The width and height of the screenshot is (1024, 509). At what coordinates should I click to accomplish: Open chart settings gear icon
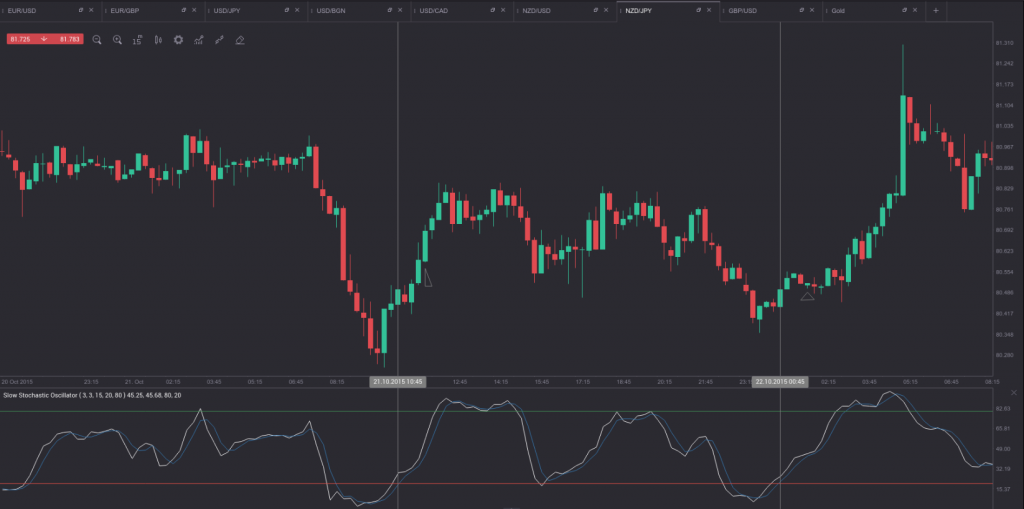pyautogui.click(x=178, y=40)
